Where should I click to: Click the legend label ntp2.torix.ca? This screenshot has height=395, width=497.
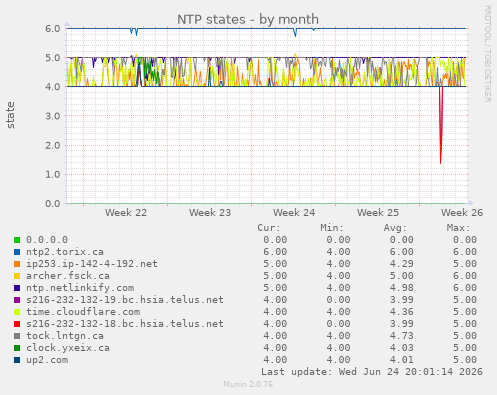click(65, 252)
